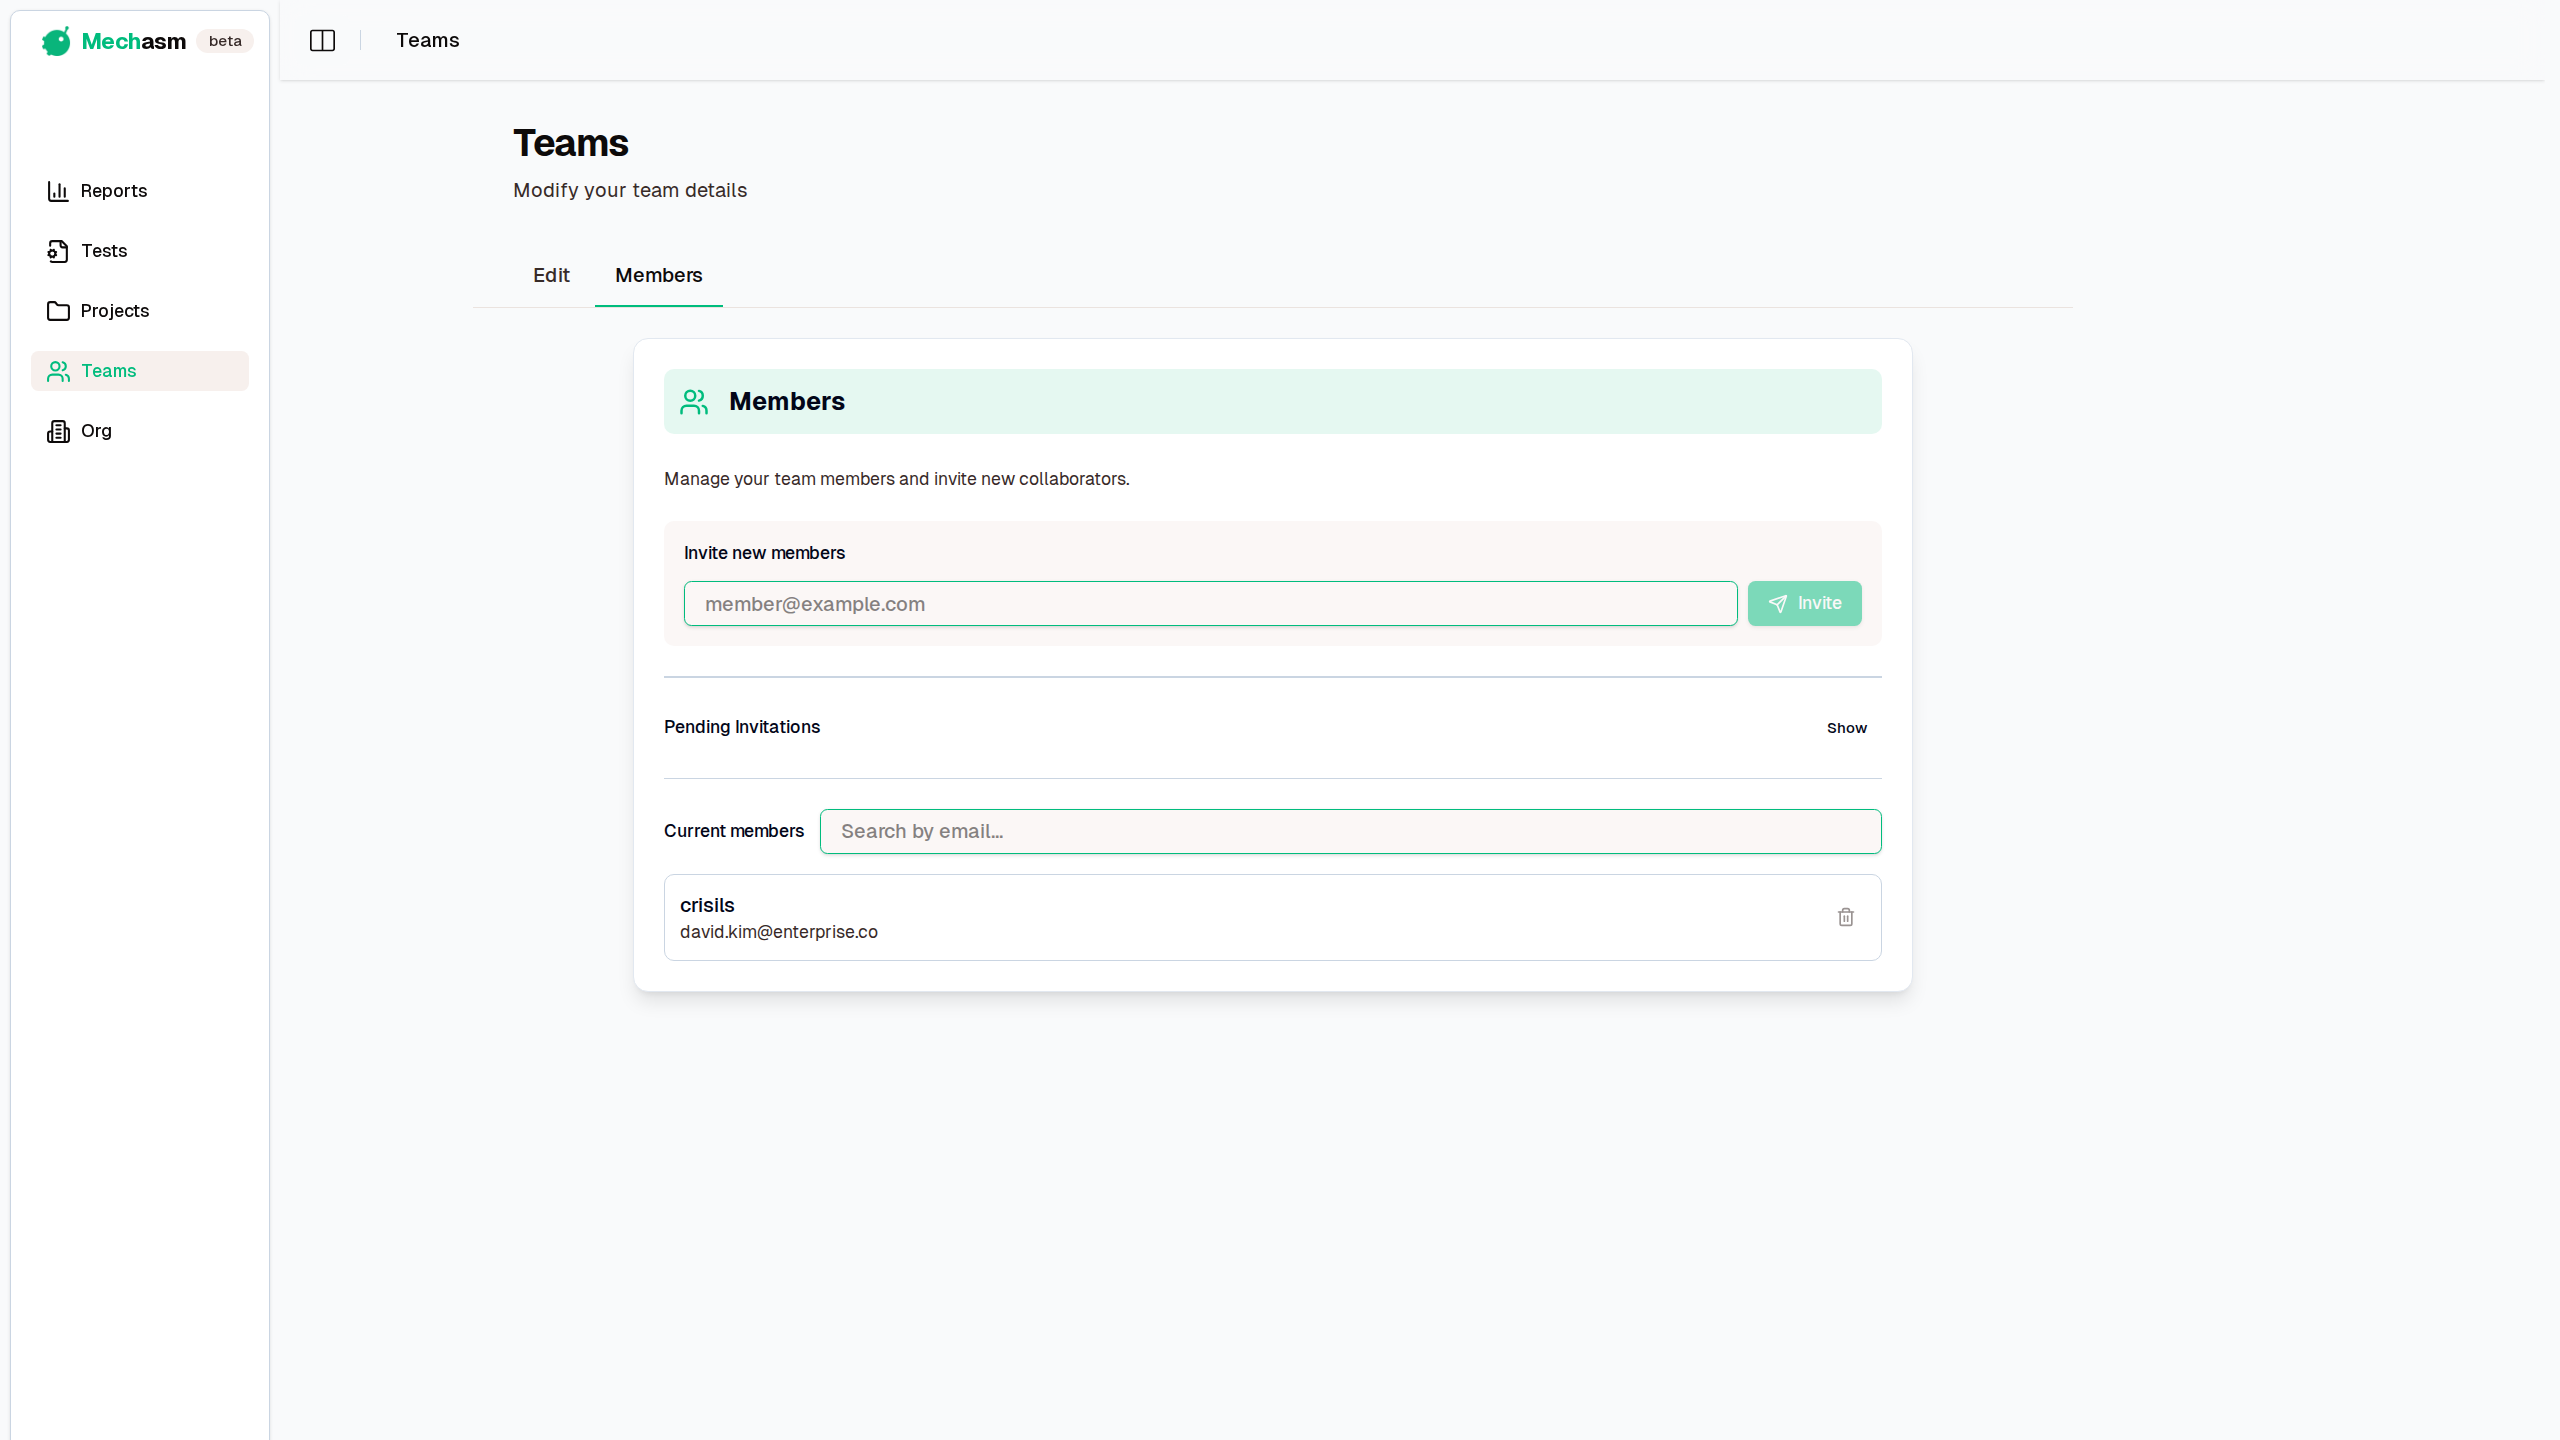This screenshot has width=2560, height=1440.
Task: Toggle the sidebar panel icon
Action: [x=322, y=41]
